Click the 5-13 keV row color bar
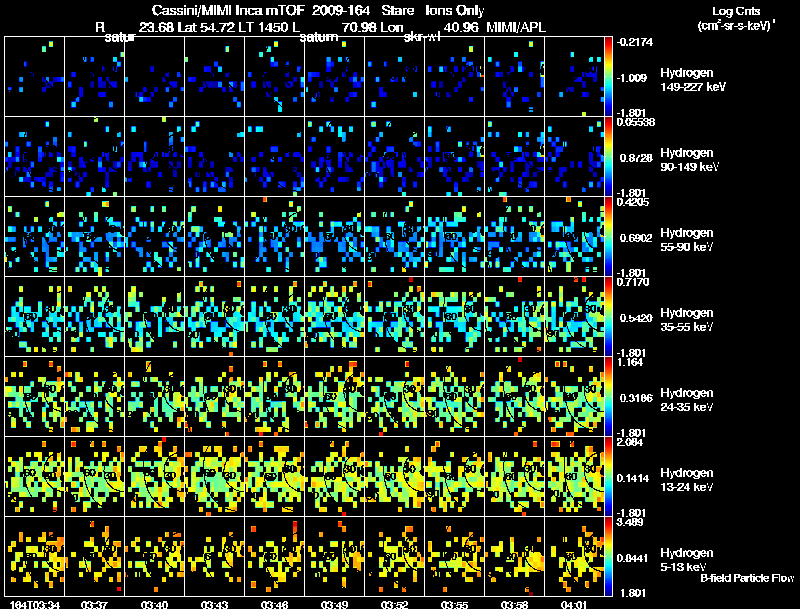800x609 pixels. pos(608,557)
